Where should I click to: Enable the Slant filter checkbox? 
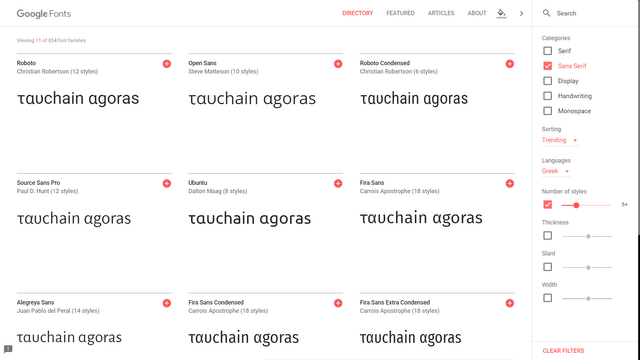point(547,267)
